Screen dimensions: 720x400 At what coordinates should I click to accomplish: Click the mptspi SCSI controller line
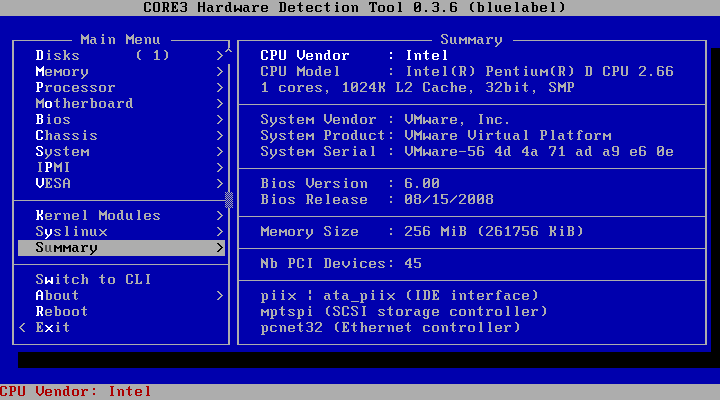pyautogui.click(x=404, y=312)
